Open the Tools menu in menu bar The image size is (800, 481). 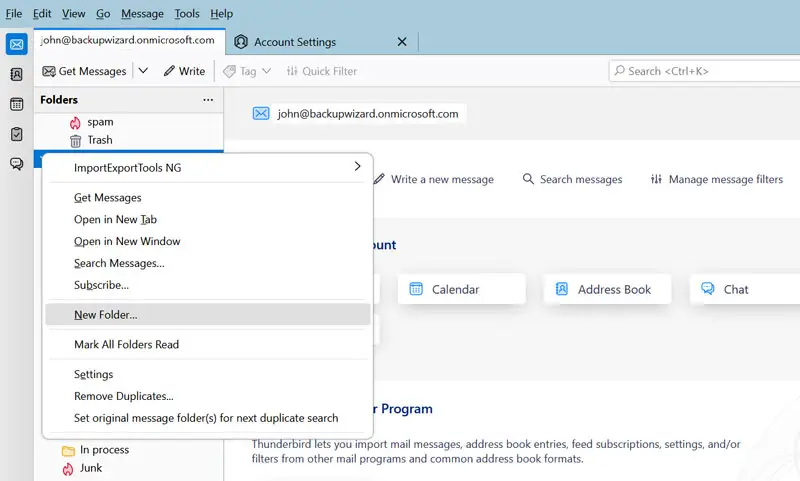[x=187, y=14]
